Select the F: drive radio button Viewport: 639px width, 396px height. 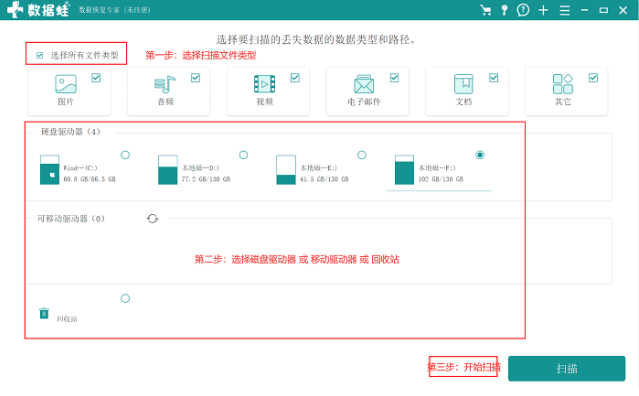(x=480, y=155)
